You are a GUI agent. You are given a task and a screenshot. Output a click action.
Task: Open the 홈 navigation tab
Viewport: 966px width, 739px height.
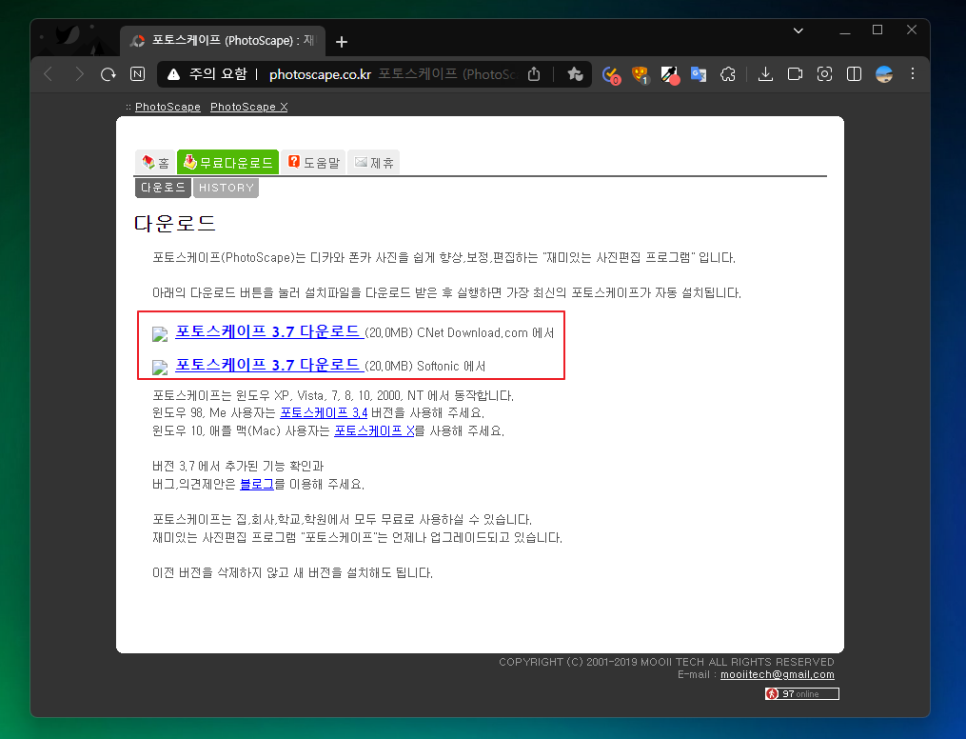(x=155, y=162)
